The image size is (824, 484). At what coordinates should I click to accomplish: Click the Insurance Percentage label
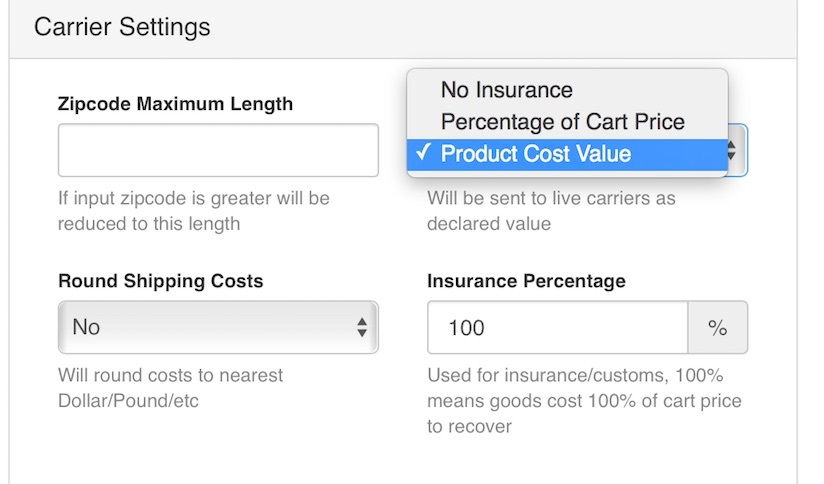[x=526, y=281]
